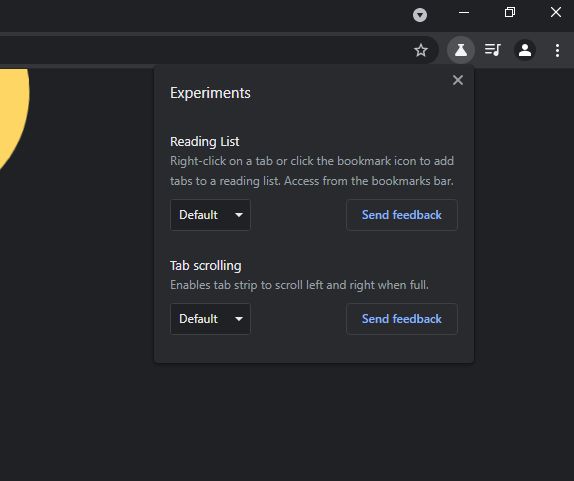The image size is (574, 481).
Task: Click the Experiments flask icon in toolbar
Action: coord(461,50)
